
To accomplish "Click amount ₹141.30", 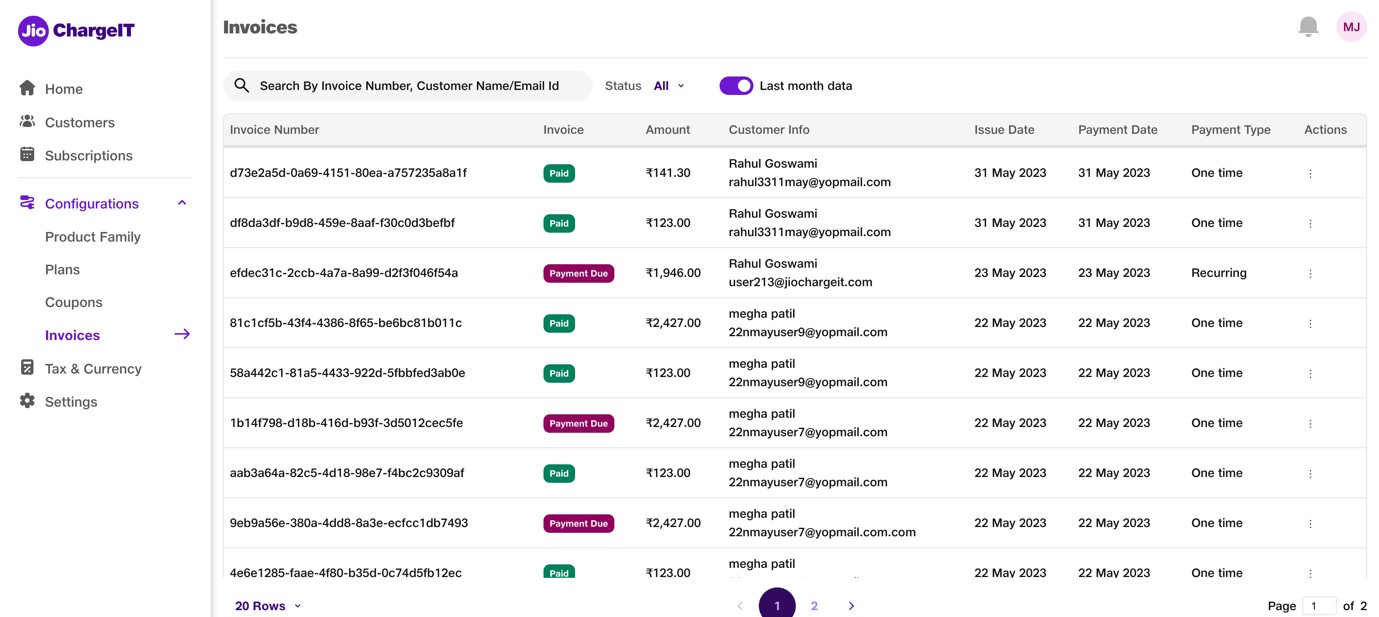I will [x=668, y=173].
